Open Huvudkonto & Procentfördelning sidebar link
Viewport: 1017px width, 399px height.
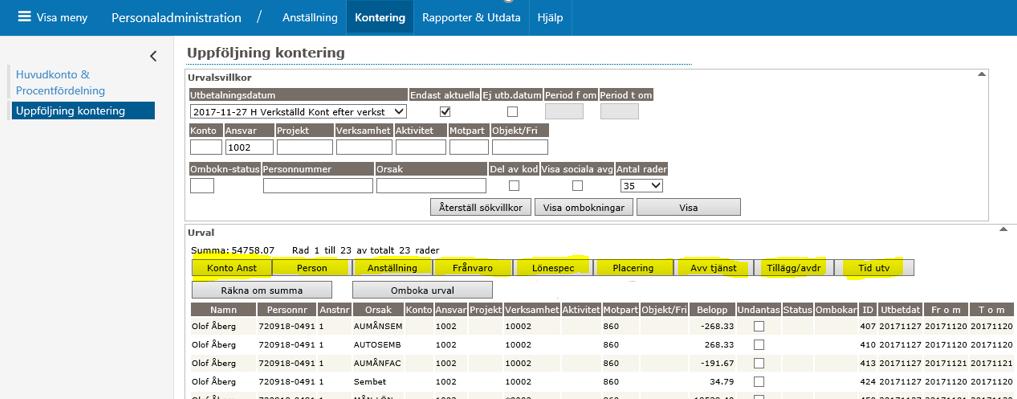(x=60, y=83)
